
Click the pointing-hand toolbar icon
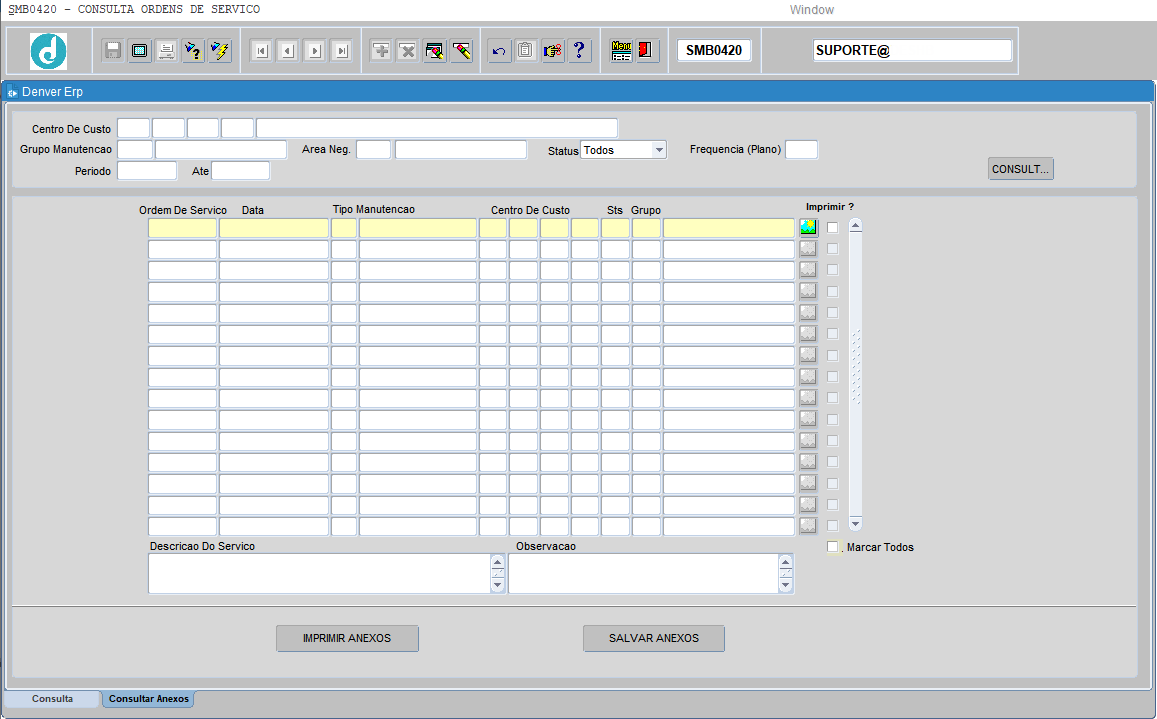point(553,51)
